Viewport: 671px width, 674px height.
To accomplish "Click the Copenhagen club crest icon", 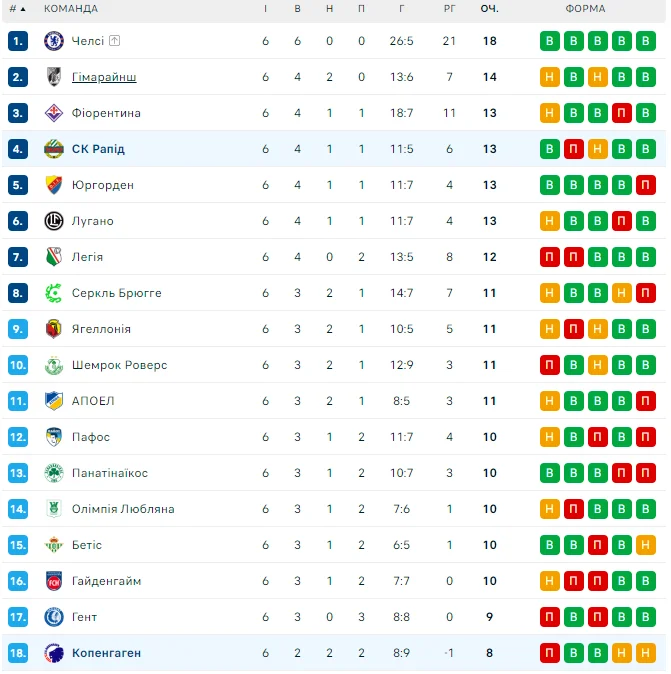I will click(54, 653).
